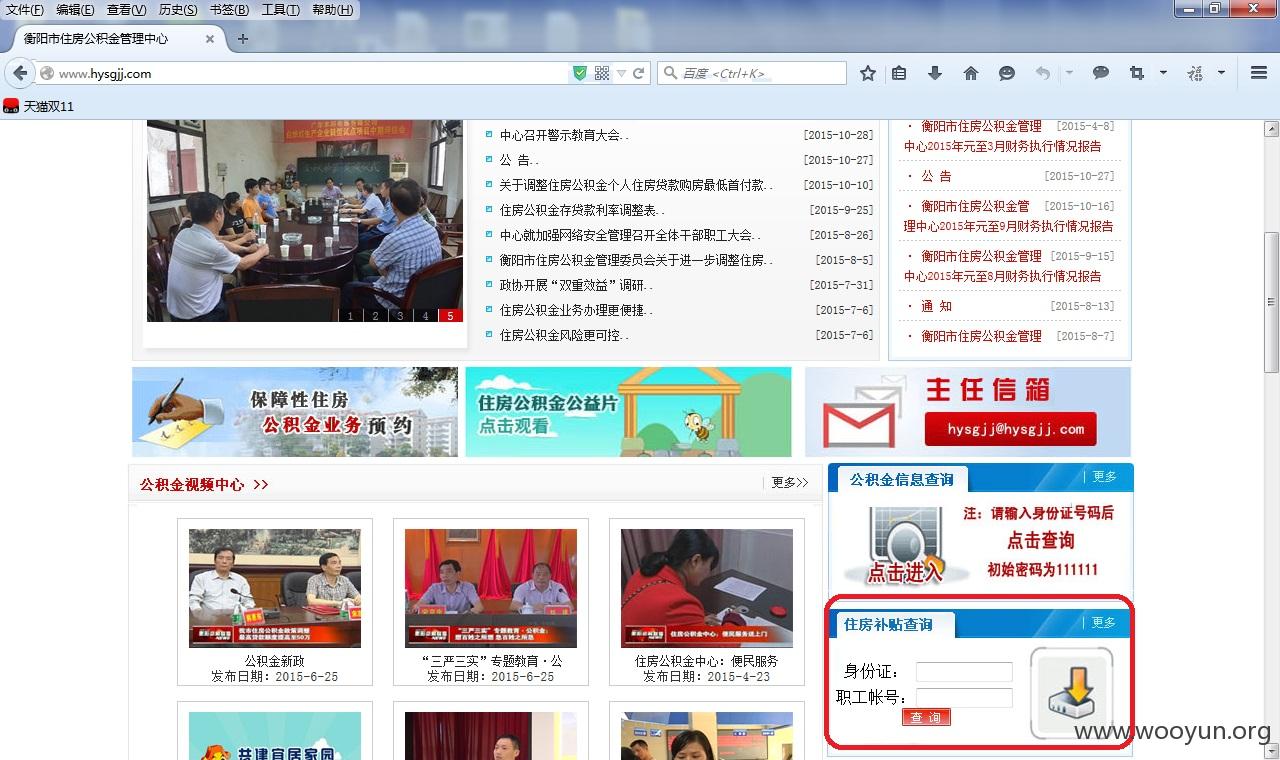Select slideshow page number 3
Screen dimensions: 1280x760
point(400,316)
